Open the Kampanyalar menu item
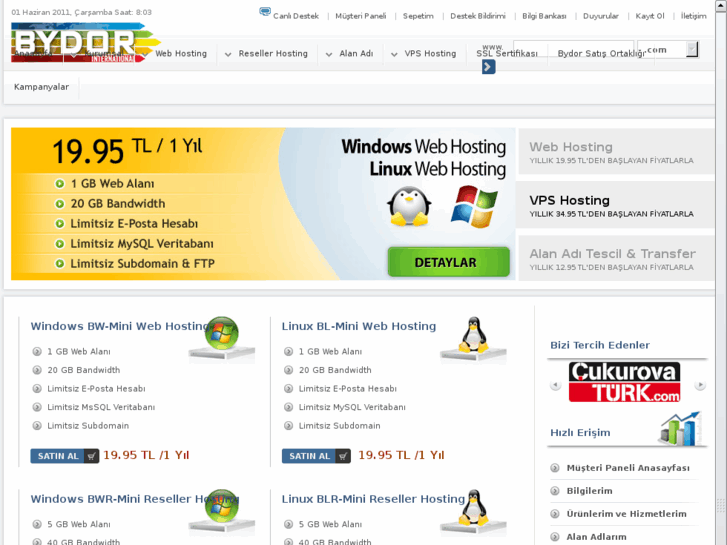727x545 pixels. point(41,87)
